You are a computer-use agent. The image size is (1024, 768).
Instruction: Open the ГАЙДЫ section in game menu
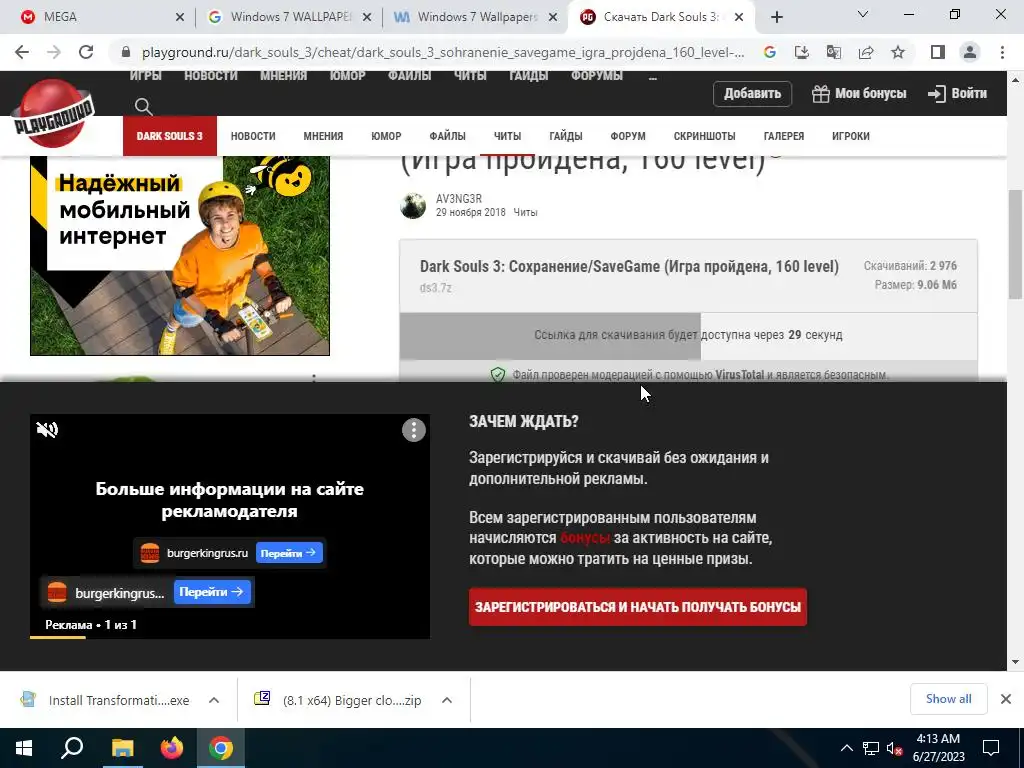click(x=566, y=136)
